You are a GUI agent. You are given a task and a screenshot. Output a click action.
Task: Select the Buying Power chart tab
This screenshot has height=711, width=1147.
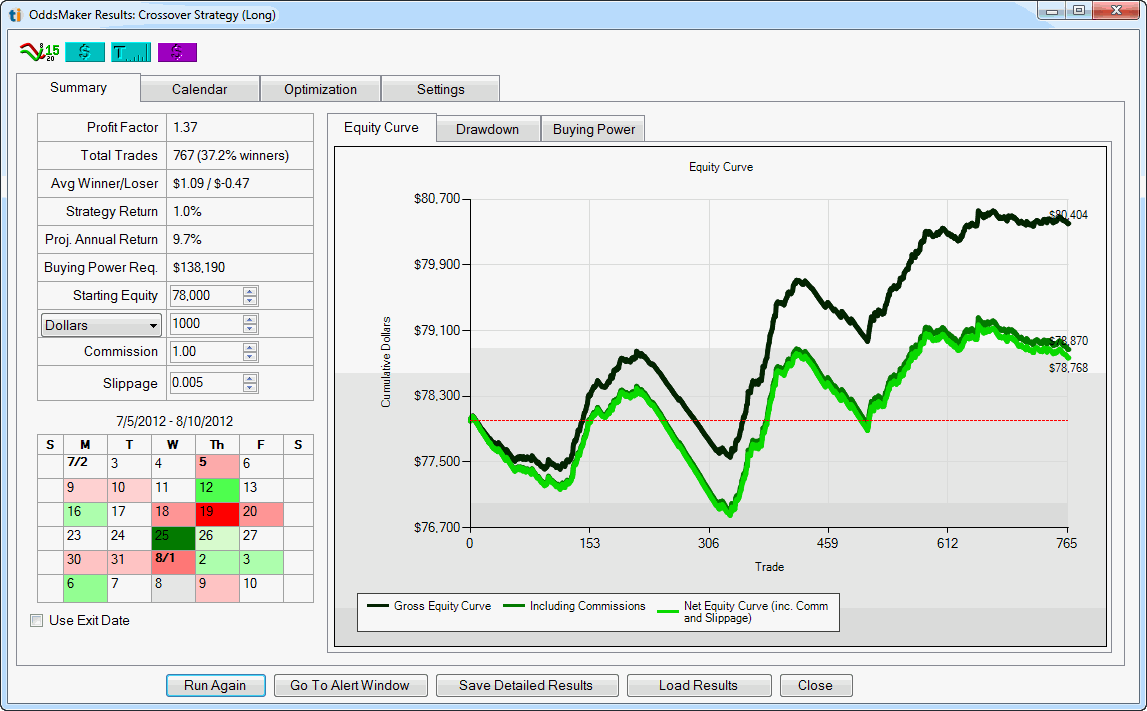tap(593, 129)
